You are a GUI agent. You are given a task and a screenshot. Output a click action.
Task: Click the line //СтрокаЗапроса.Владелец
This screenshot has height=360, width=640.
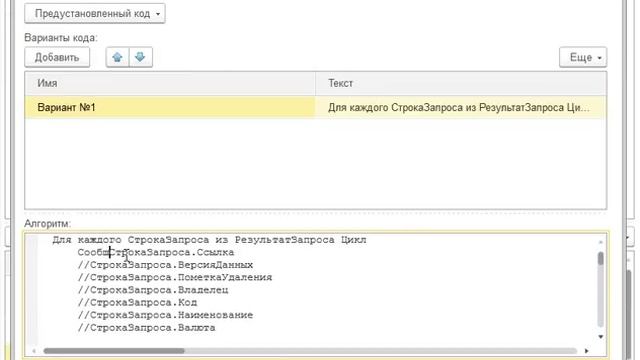pyautogui.click(x=153, y=290)
